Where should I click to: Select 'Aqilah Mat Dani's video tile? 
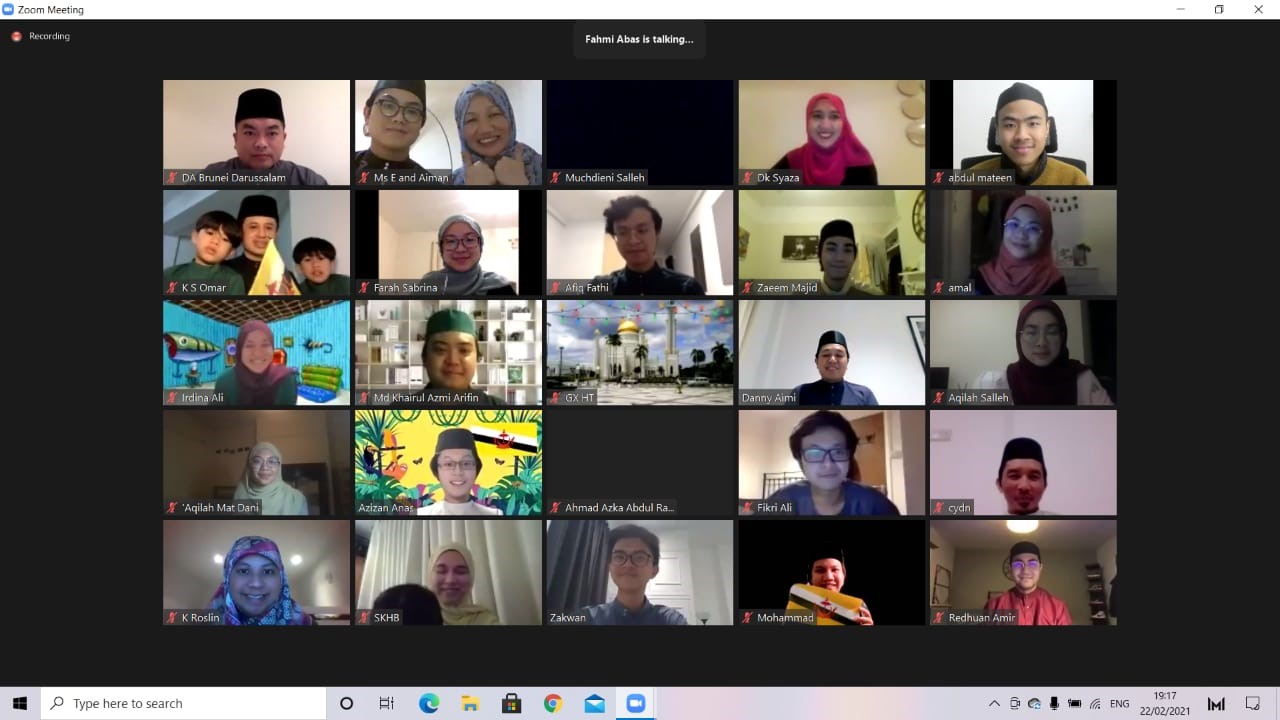(257, 462)
